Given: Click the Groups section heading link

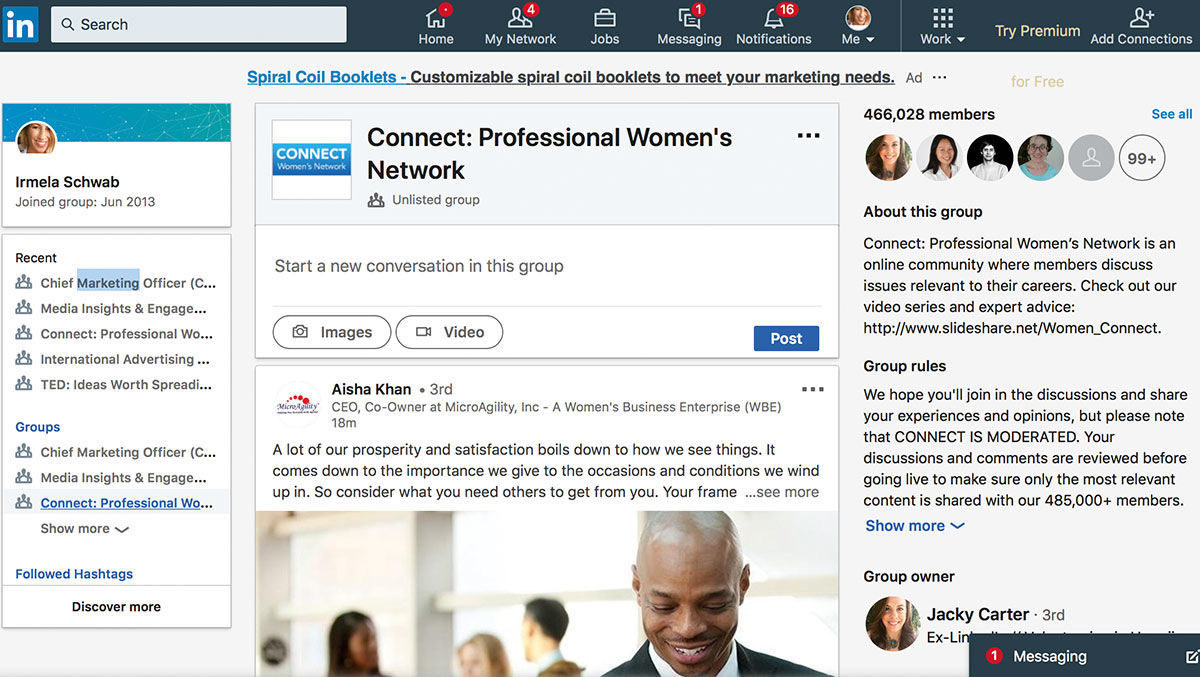Looking at the screenshot, I should click(38, 427).
